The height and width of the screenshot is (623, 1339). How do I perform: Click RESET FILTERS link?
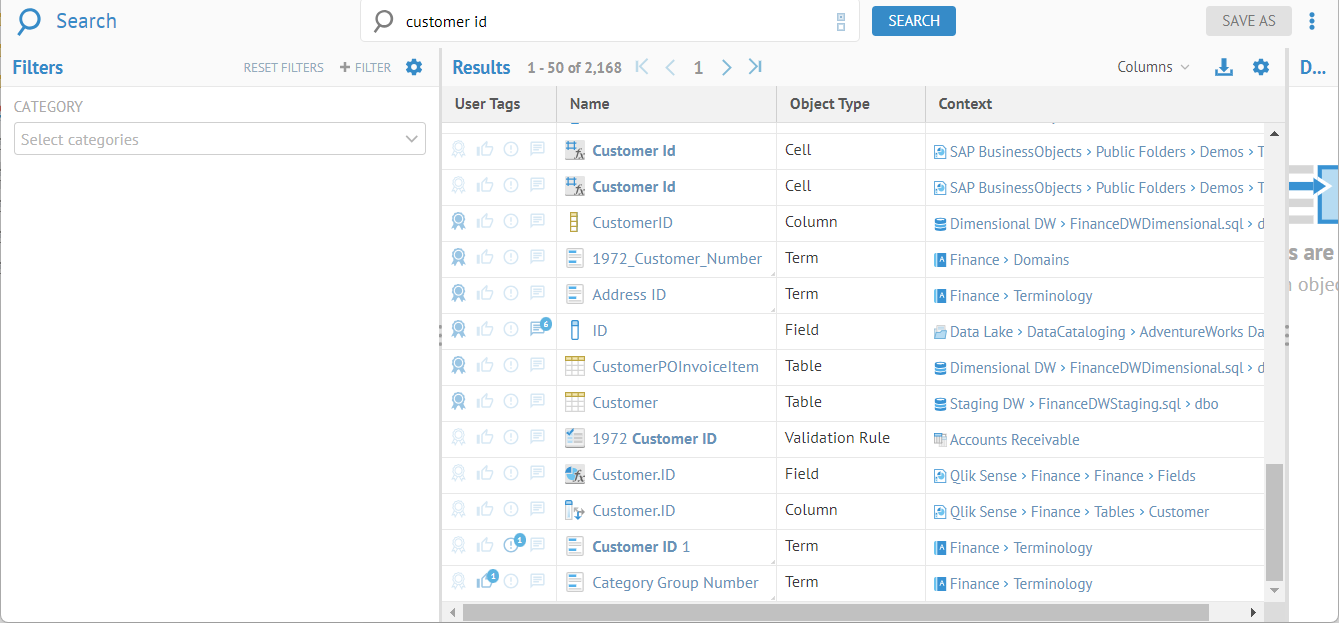coord(283,68)
